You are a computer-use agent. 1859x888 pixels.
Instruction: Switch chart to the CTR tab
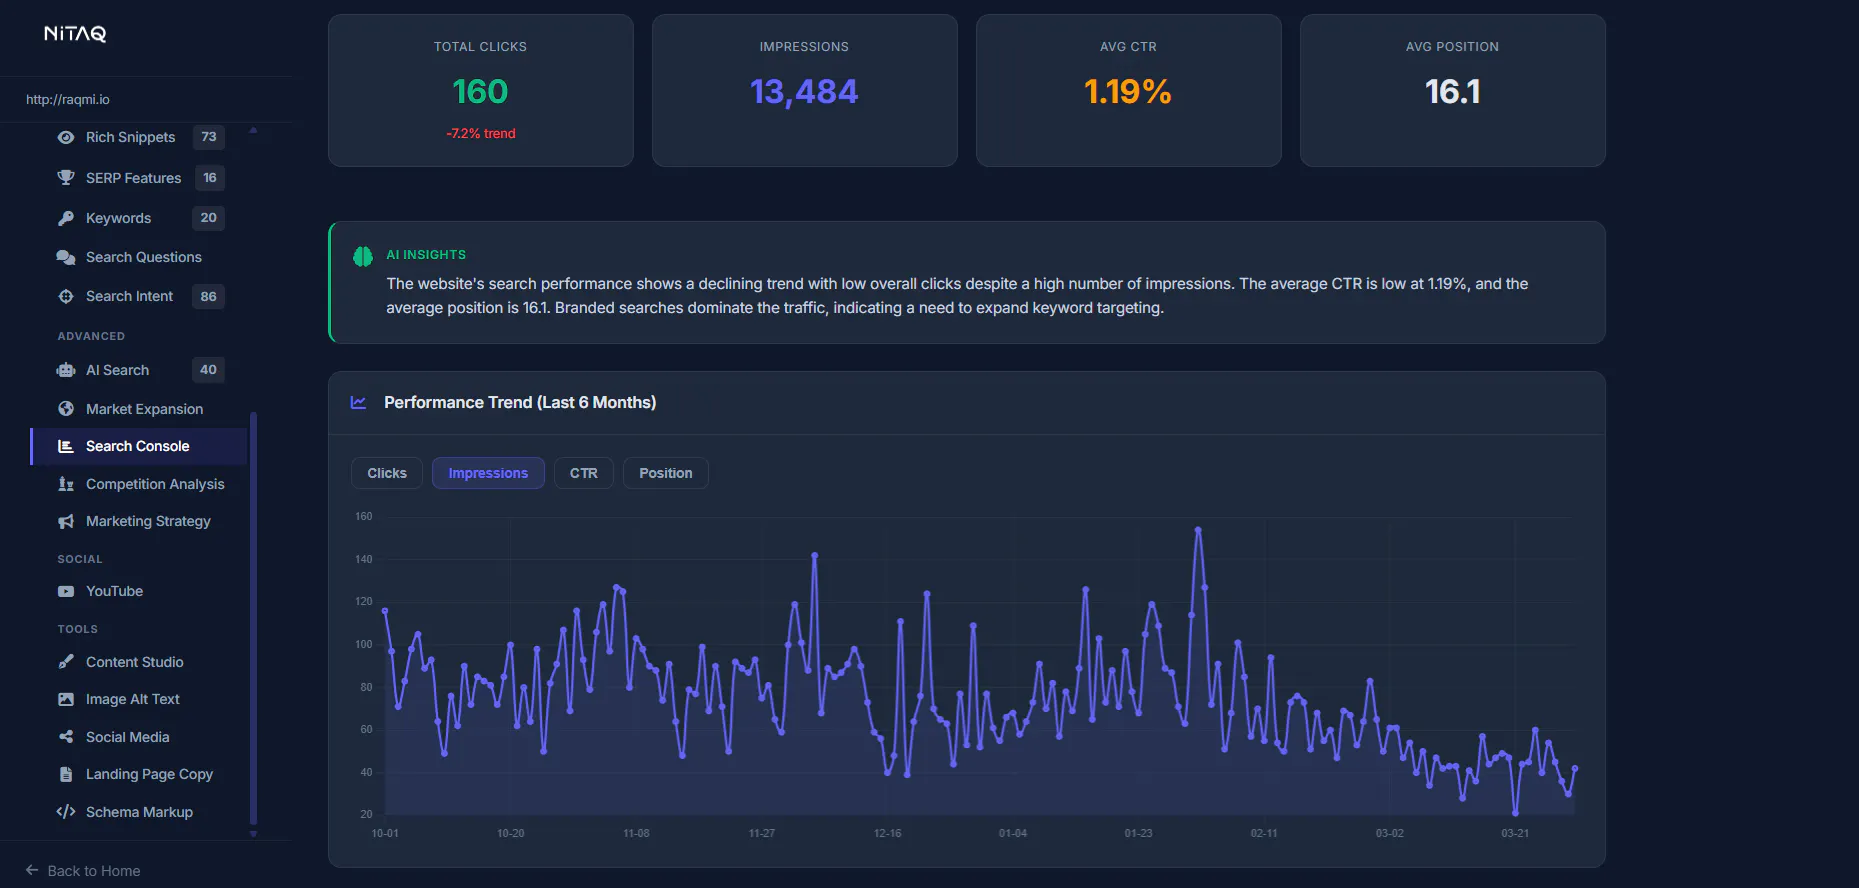[x=584, y=473]
